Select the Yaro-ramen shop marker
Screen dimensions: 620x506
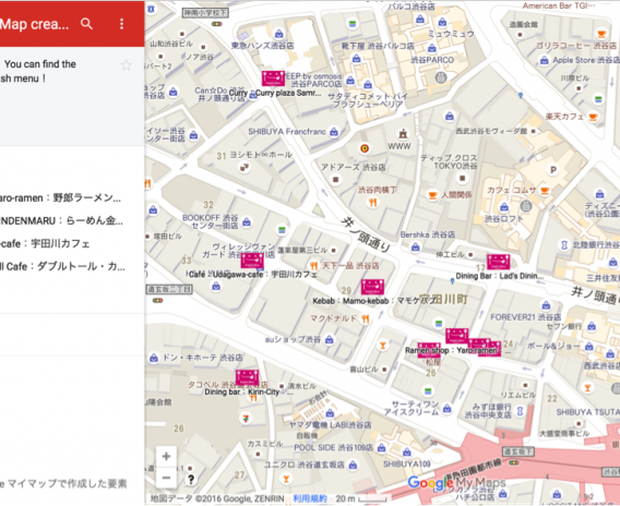pos(457,336)
